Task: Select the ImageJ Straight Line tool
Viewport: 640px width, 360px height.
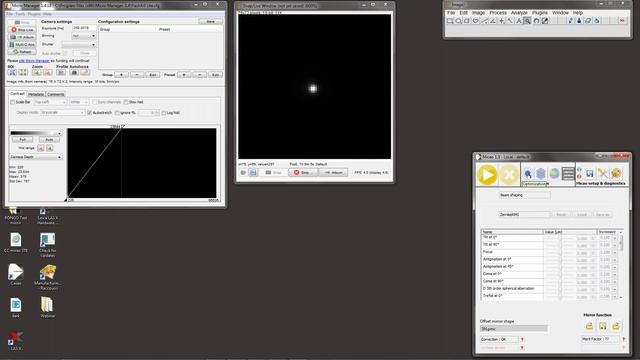Action: 484,20
